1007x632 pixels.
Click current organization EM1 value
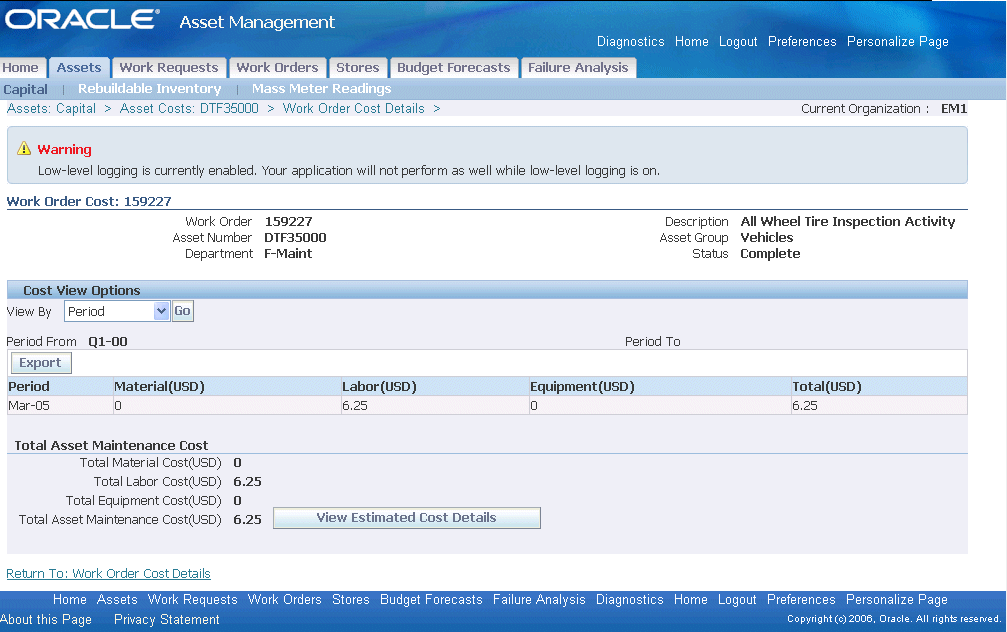[x=954, y=109]
